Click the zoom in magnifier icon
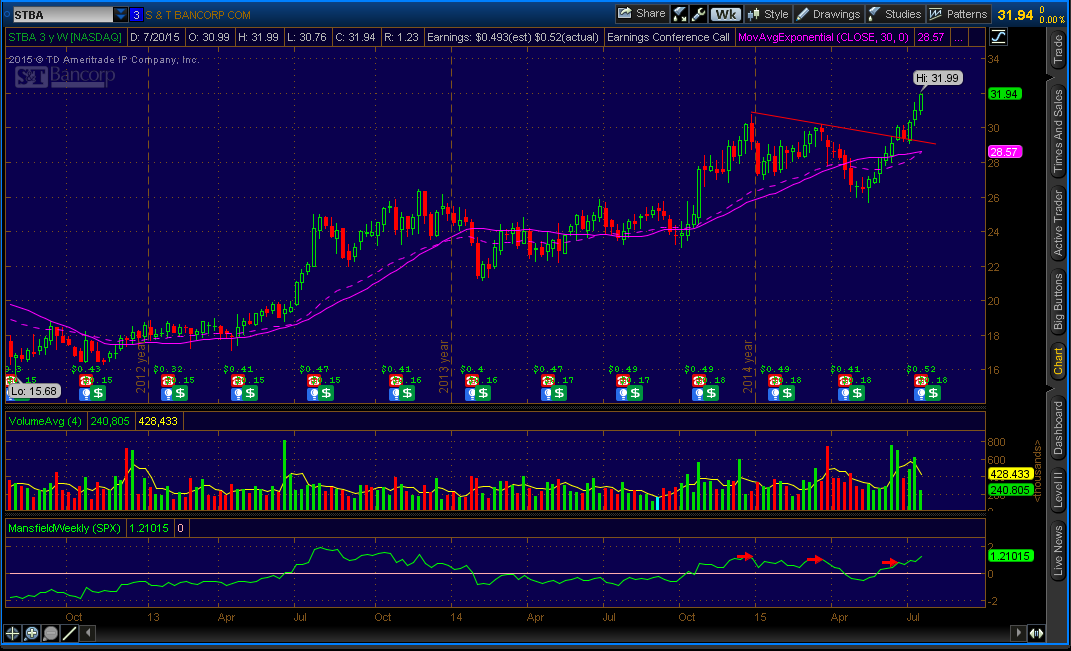Screen dimensions: 1071x651 tap(32, 633)
